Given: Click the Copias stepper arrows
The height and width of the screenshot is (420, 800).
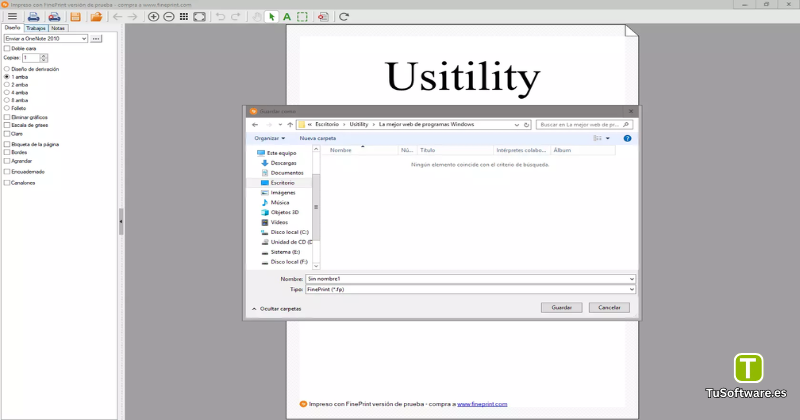Looking at the screenshot, I should [44, 58].
